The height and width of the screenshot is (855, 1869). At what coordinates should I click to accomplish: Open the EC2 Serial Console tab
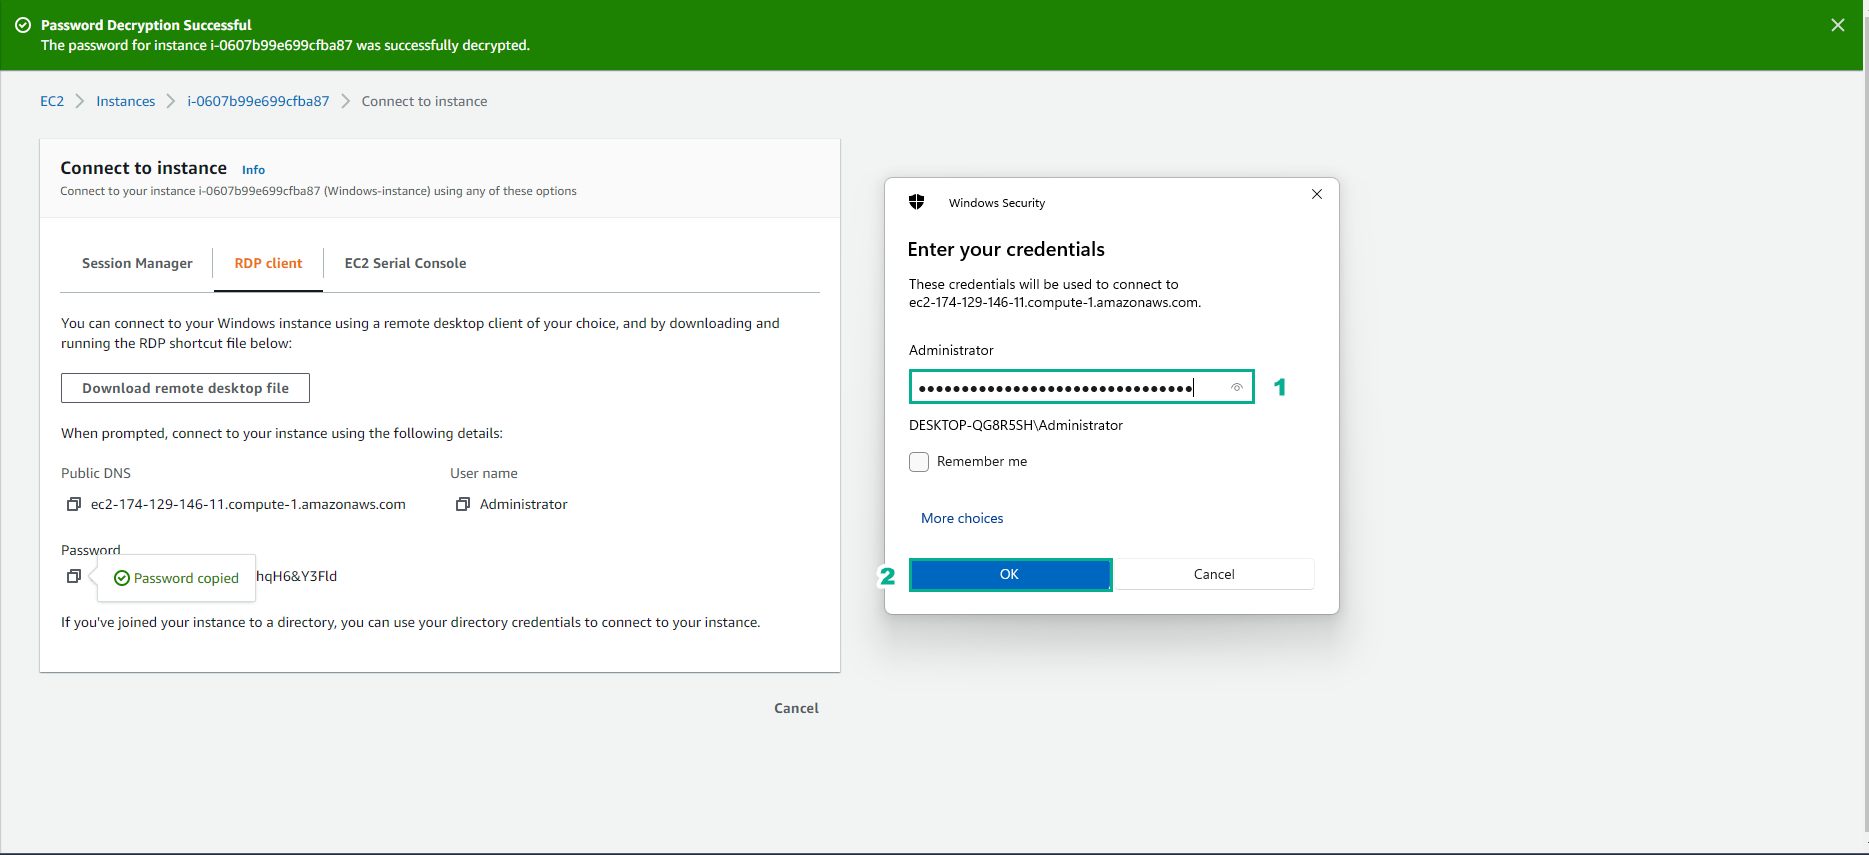405,263
